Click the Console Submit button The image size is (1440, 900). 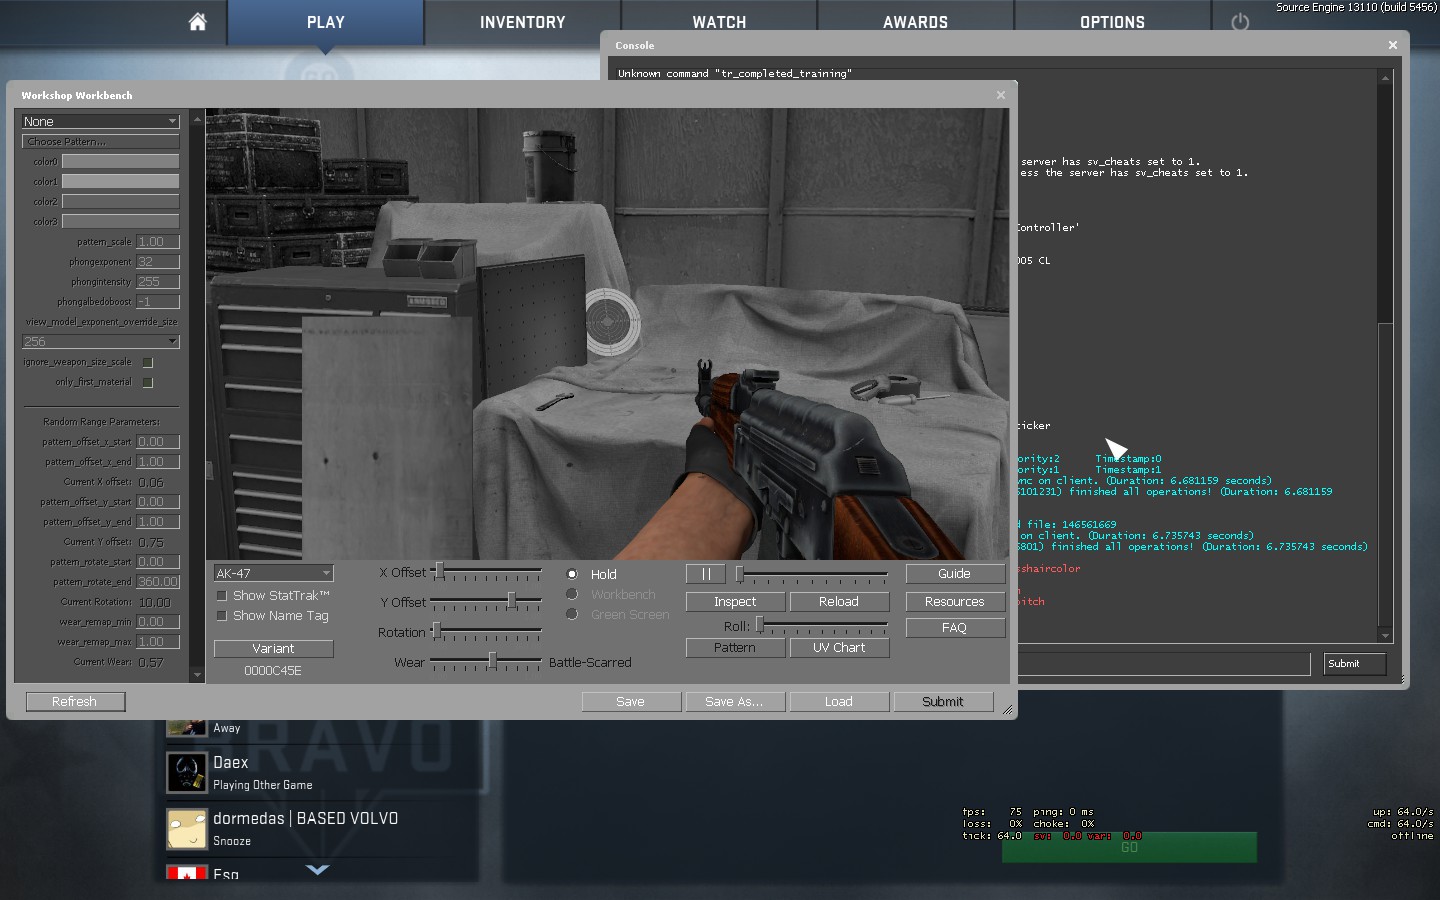(x=1355, y=664)
